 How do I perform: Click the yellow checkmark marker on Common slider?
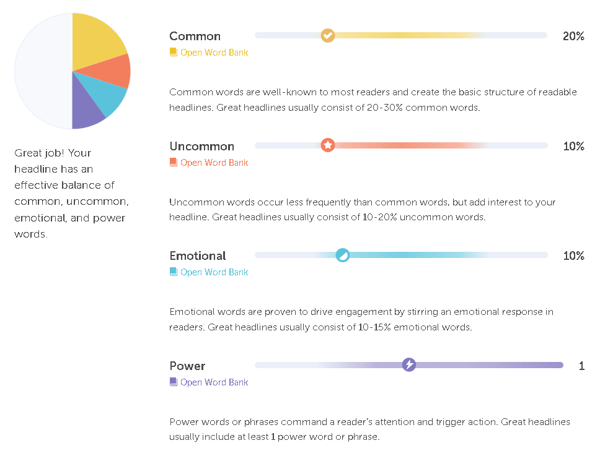(328, 36)
